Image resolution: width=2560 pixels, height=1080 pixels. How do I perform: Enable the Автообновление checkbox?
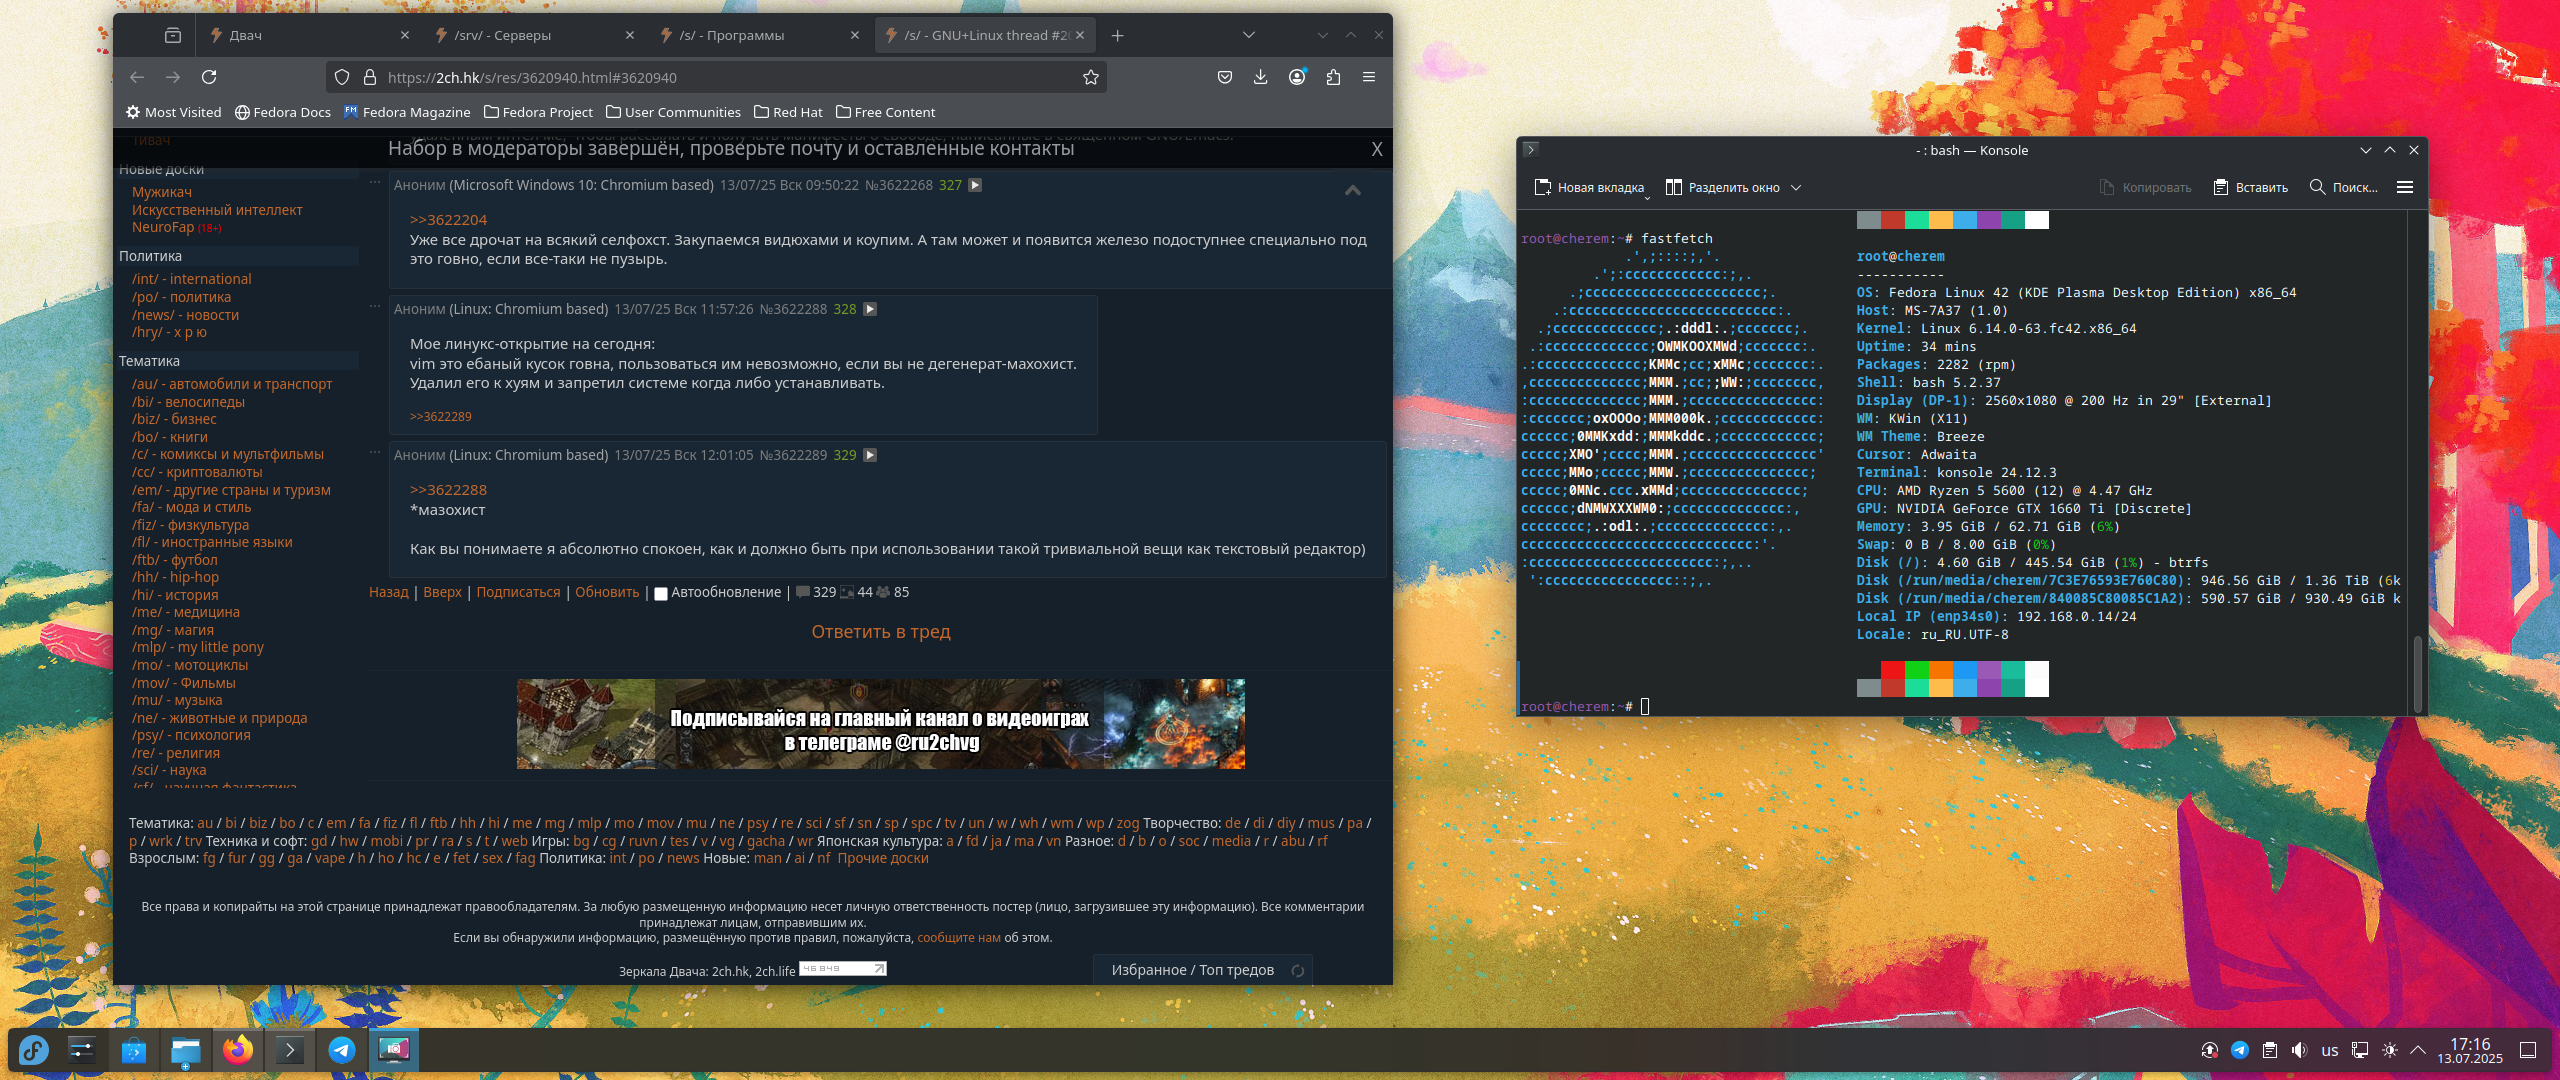tap(660, 593)
